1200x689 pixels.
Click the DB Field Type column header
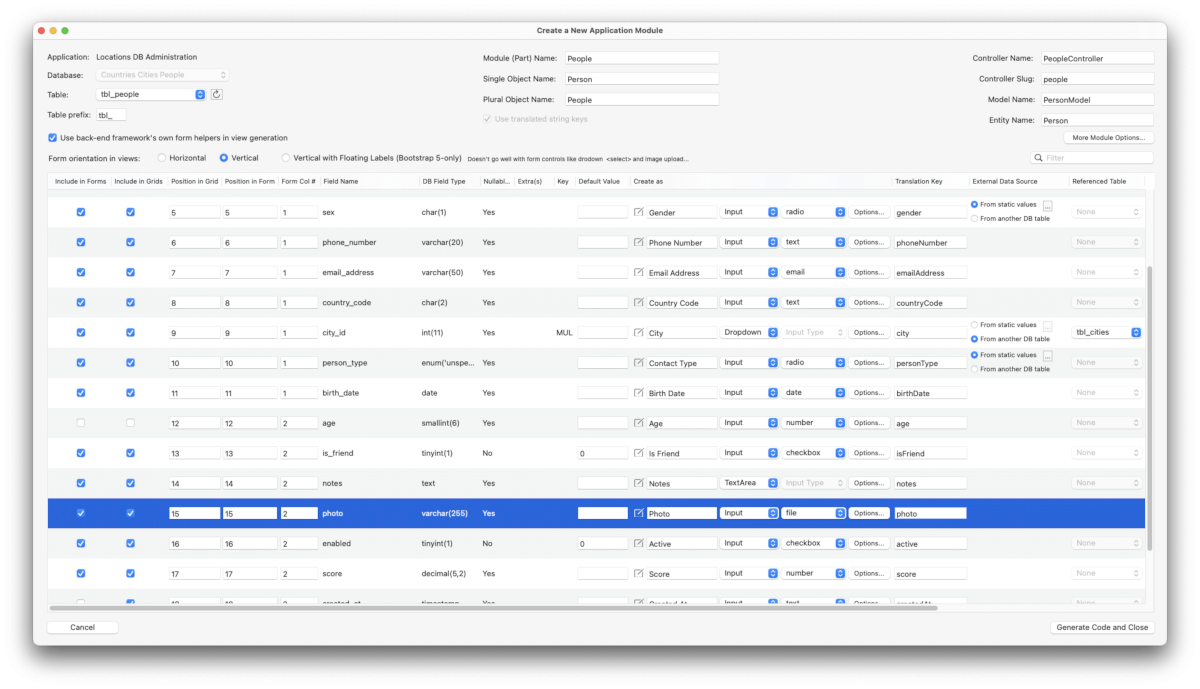pyautogui.click(x=444, y=181)
